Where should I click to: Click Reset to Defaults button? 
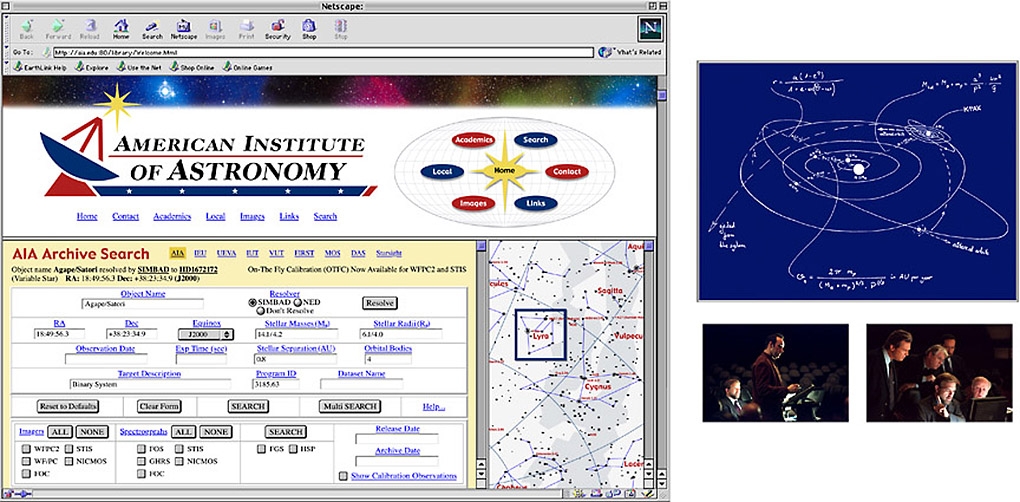click(x=68, y=406)
